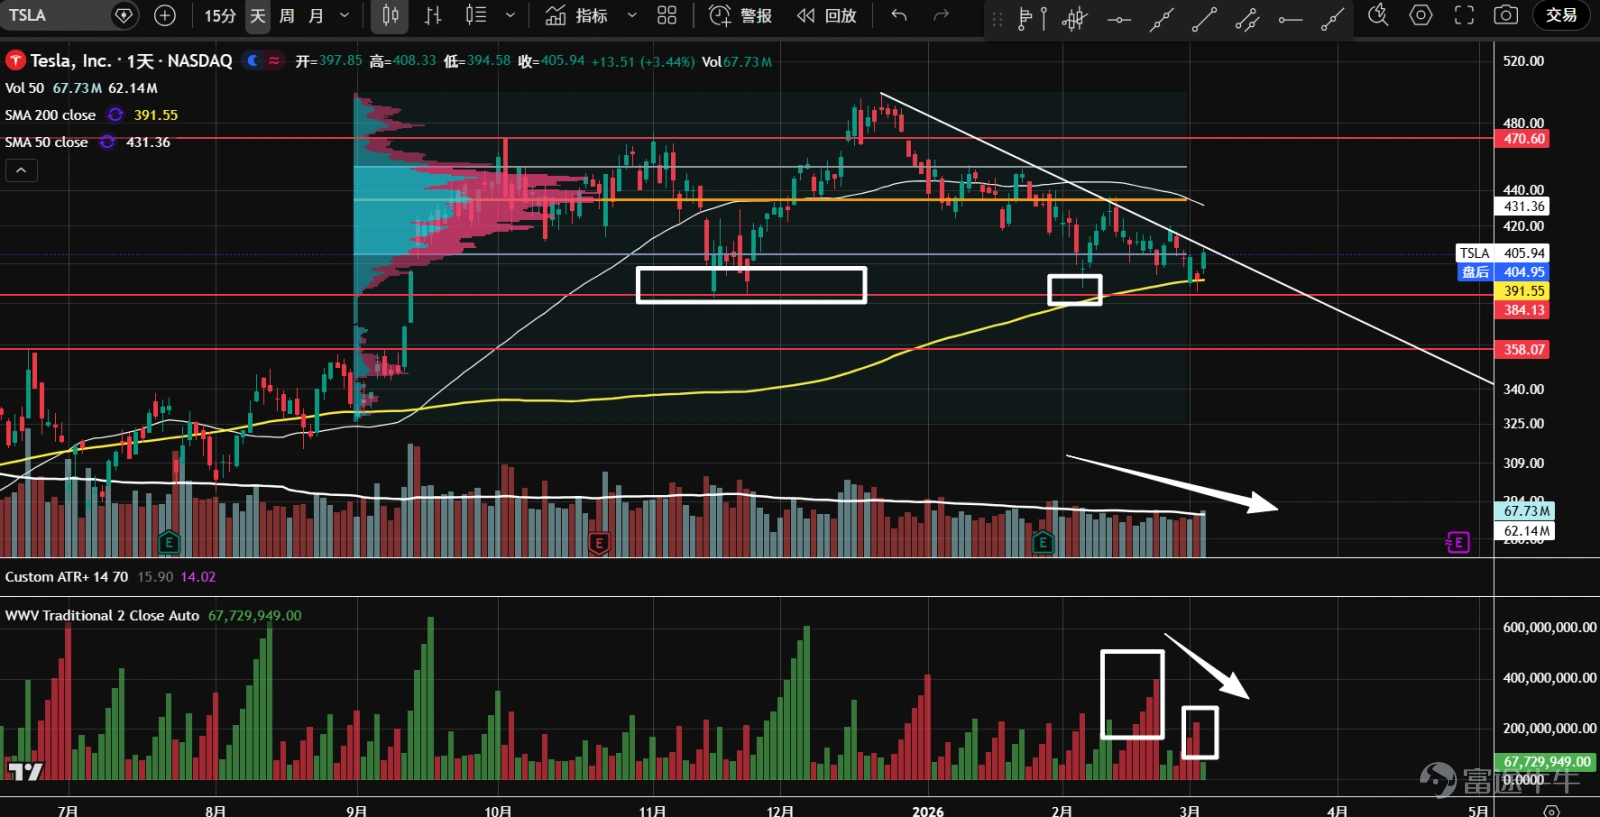Select the horizontal ray drawing tool
This screenshot has width=1600, height=817.
(1290, 19)
